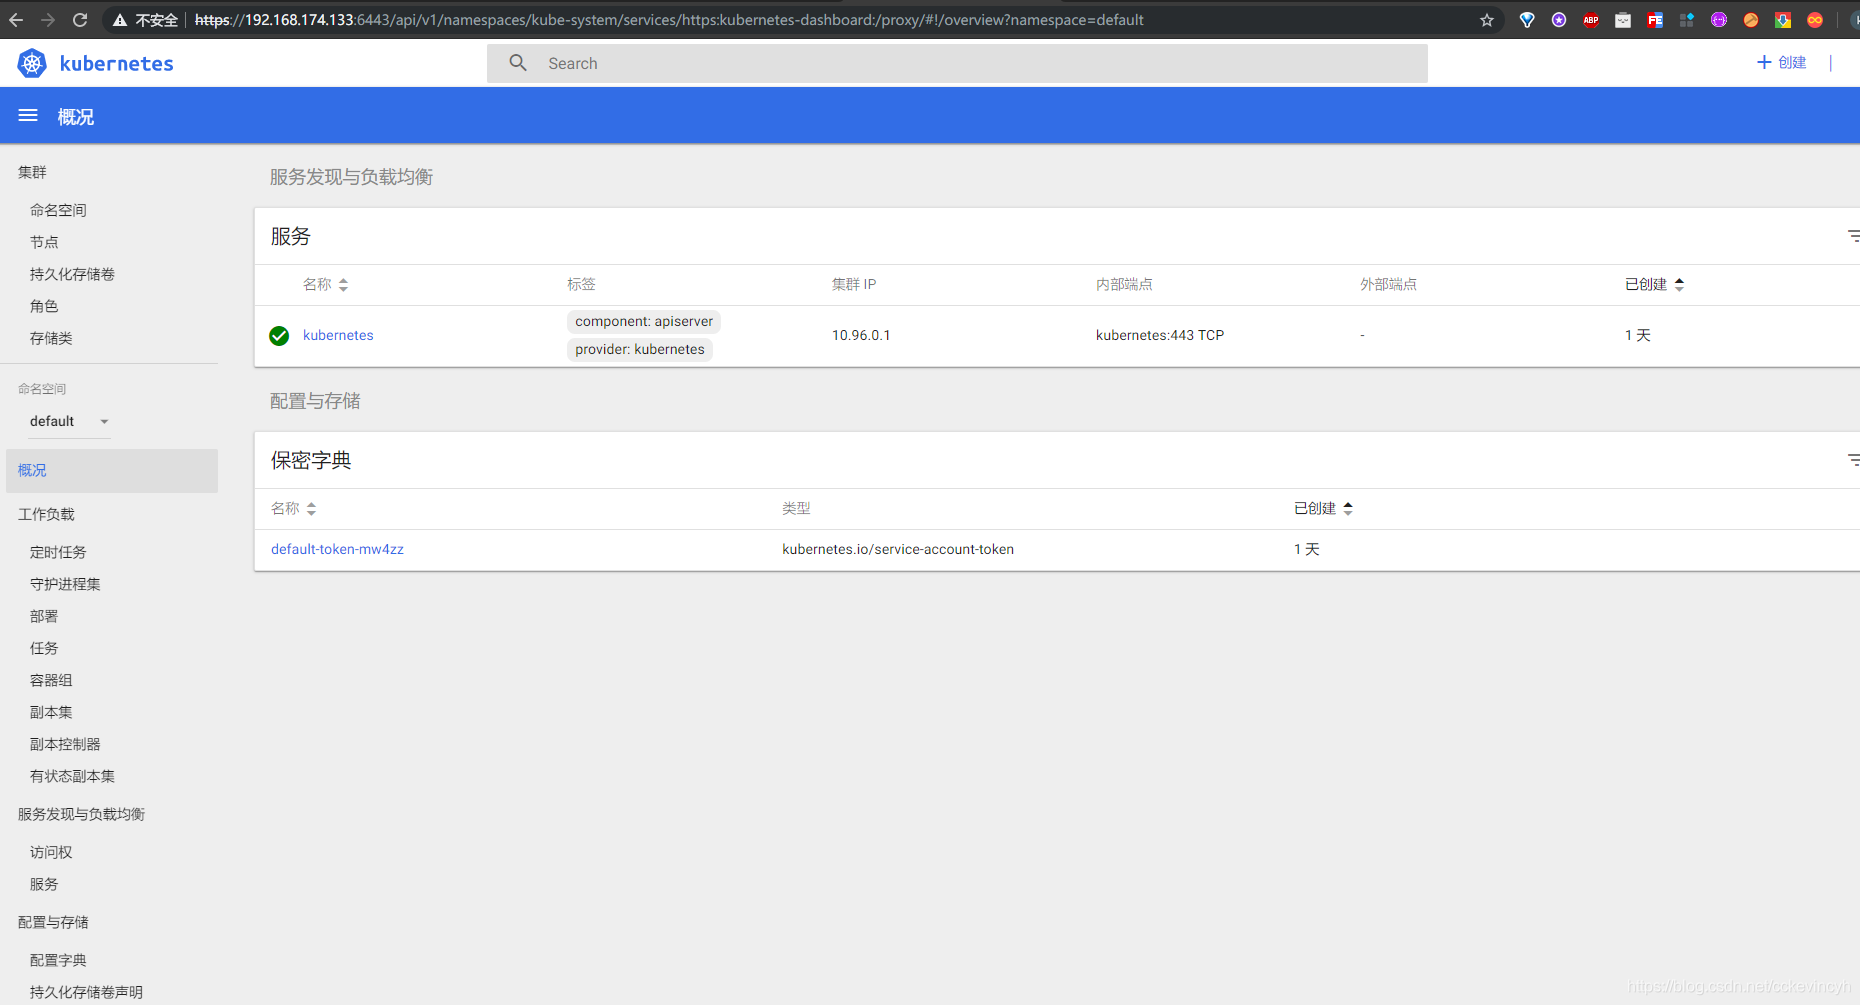Click the 类型 column header
Viewport: 1860px width, 1005px height.
796,509
